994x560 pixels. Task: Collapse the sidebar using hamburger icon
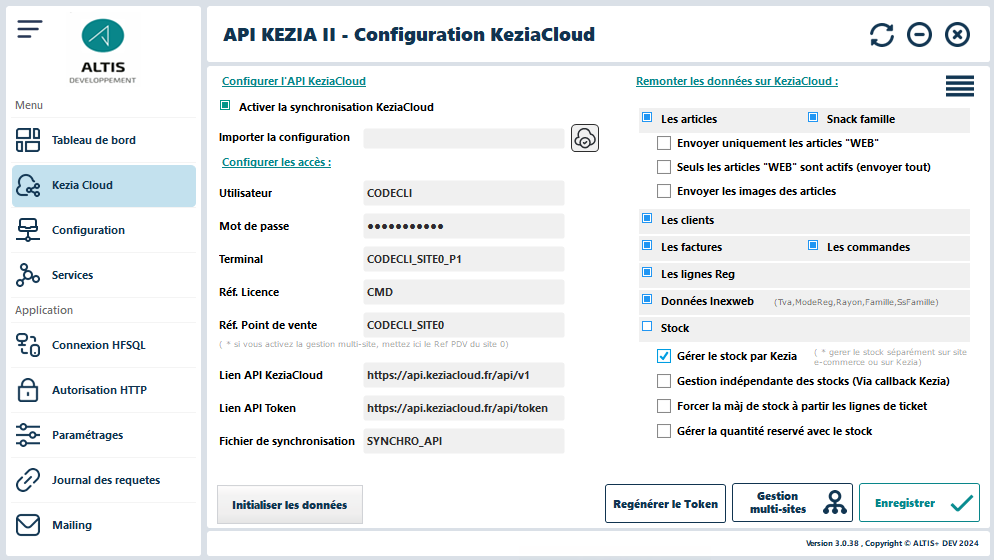tap(30, 29)
